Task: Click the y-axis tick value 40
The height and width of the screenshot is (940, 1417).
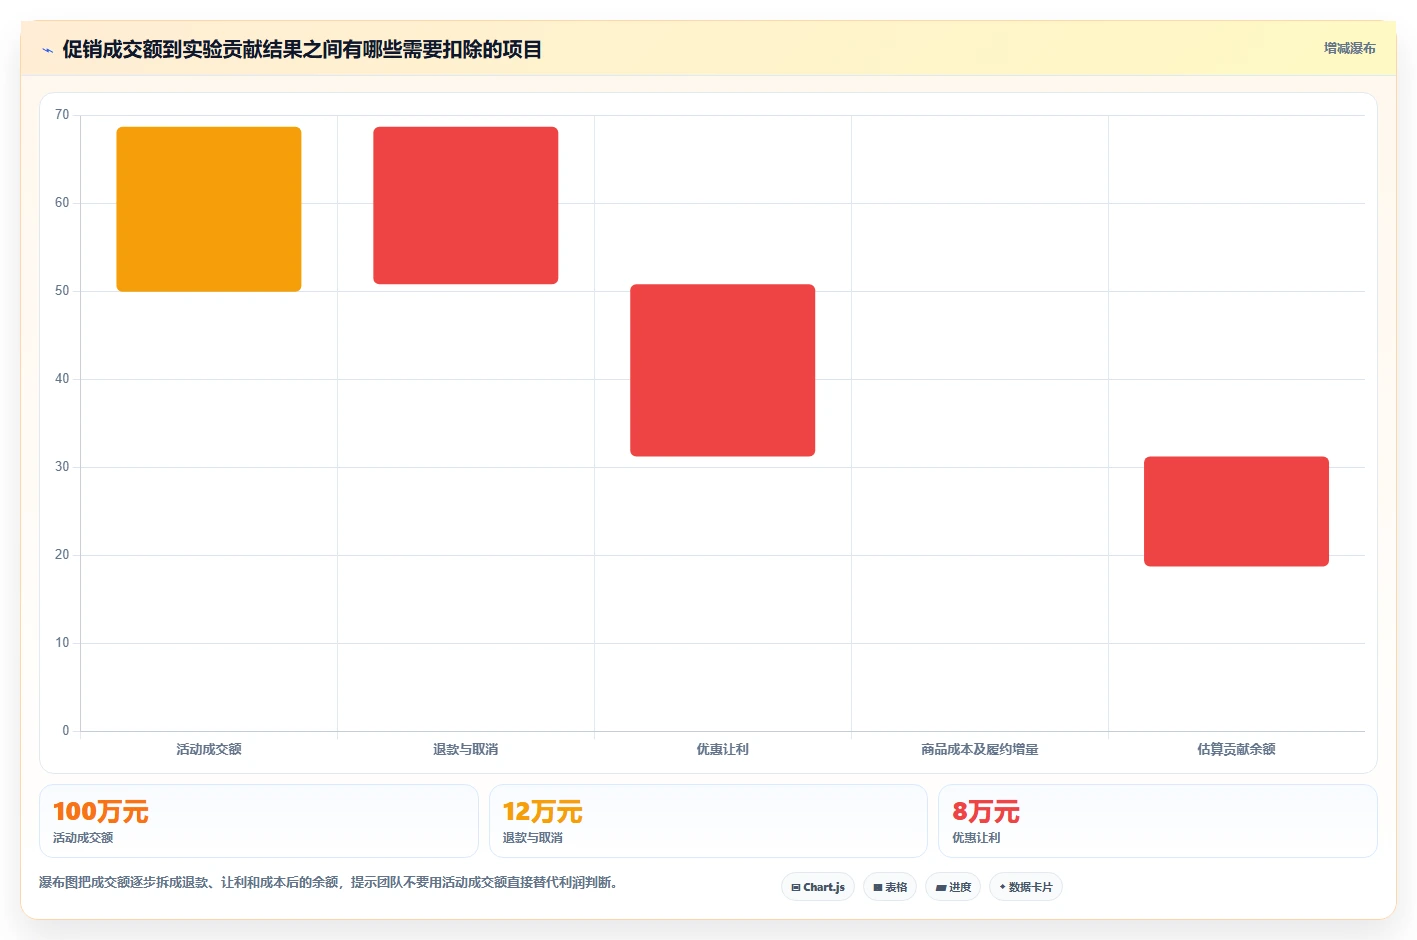Action: (62, 379)
